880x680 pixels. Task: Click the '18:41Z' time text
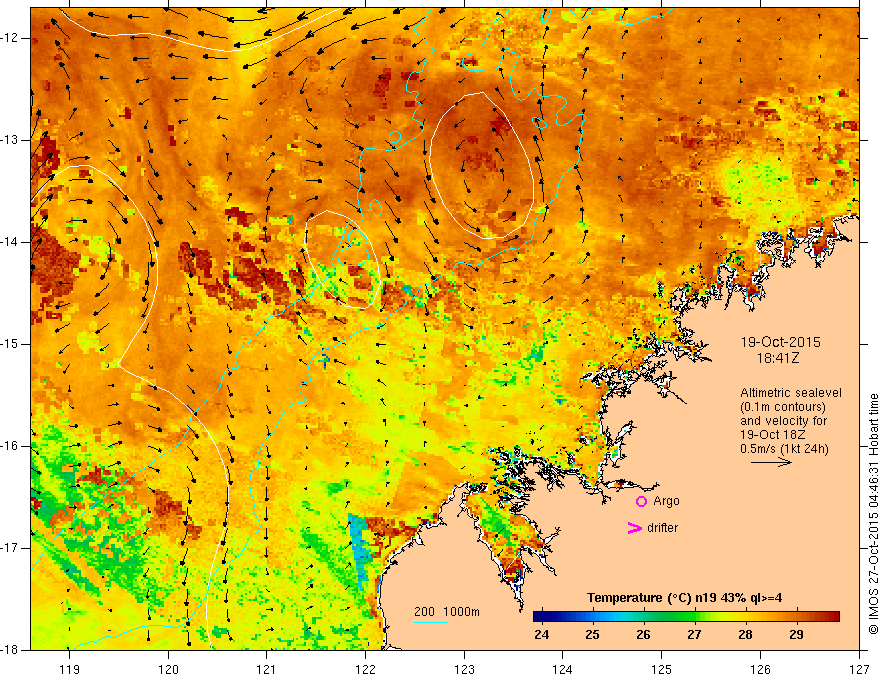pos(778,358)
